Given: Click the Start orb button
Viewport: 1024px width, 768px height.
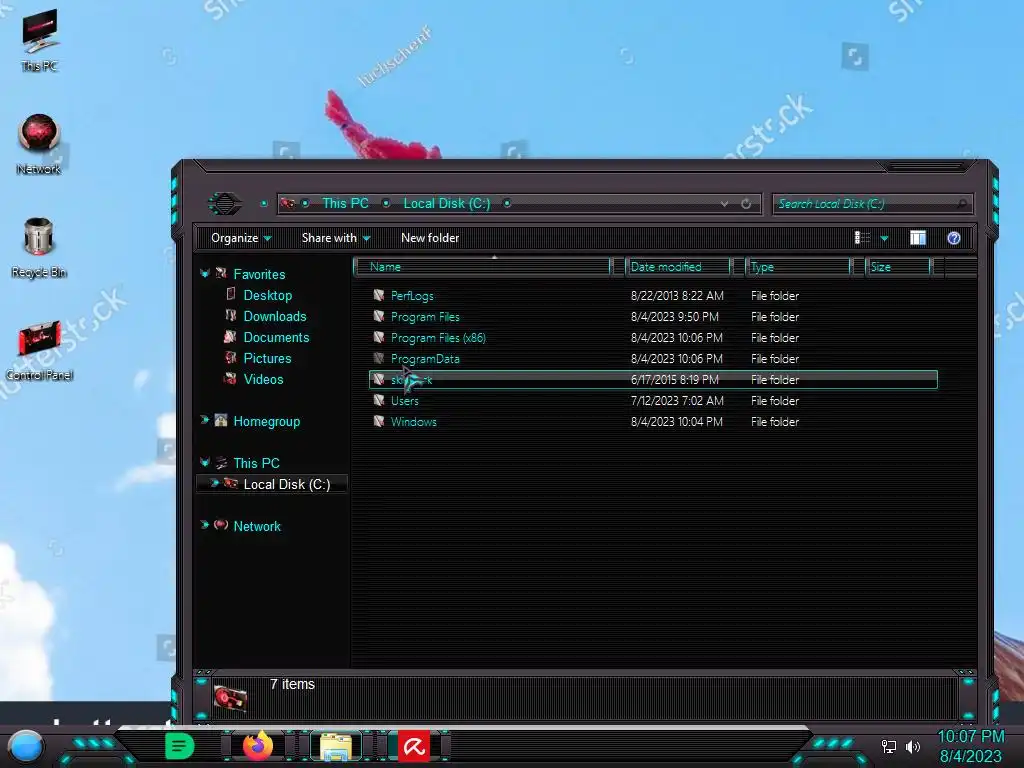Looking at the screenshot, I should (x=26, y=746).
